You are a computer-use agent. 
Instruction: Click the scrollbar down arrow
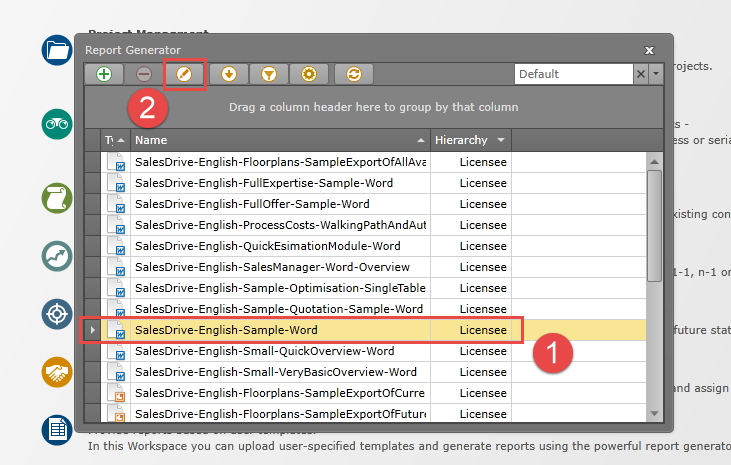[654, 413]
